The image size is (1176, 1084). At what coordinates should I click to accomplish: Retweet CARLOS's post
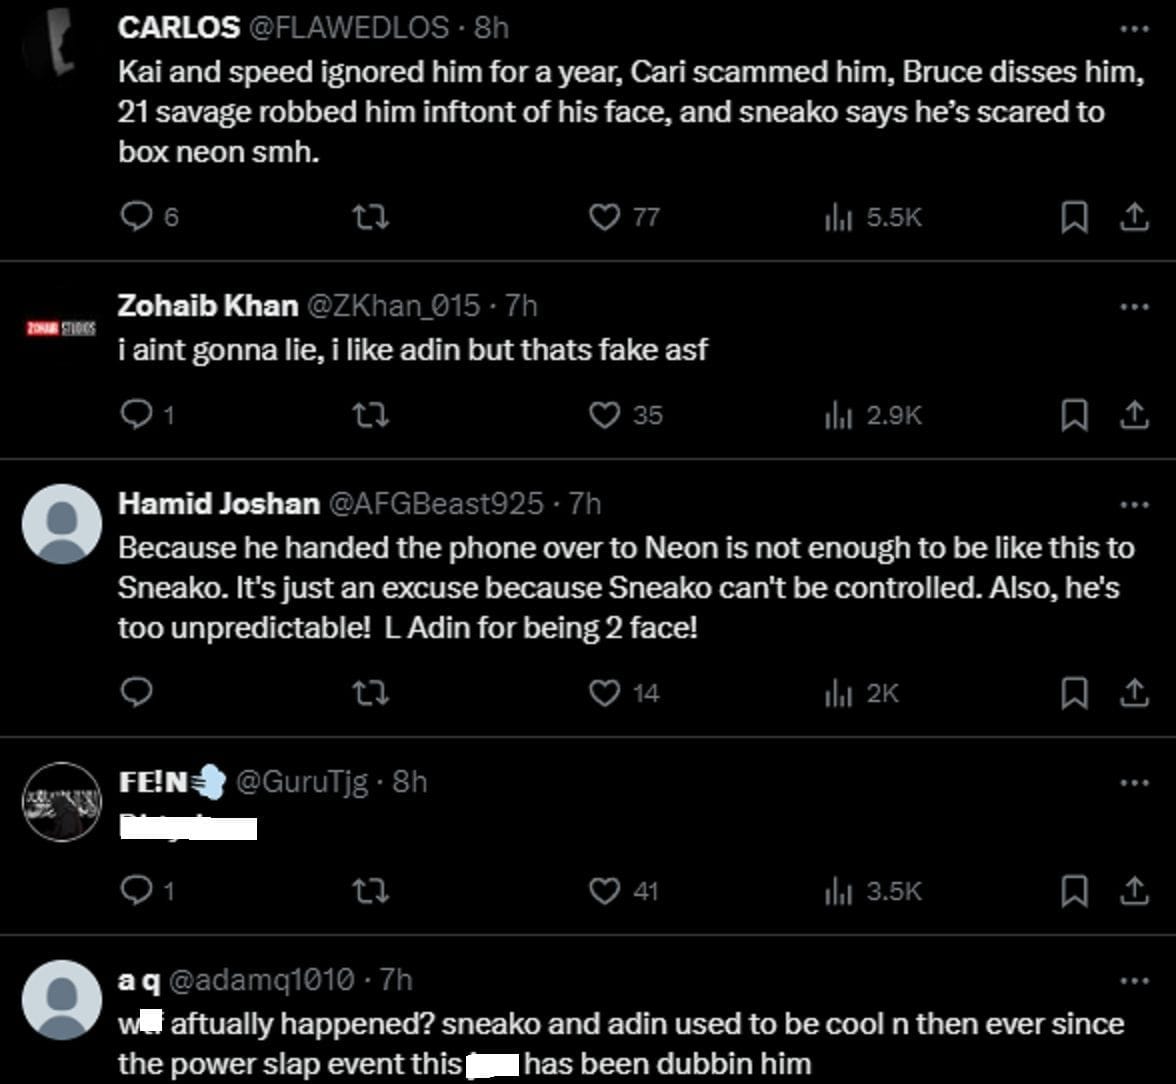[x=372, y=217]
